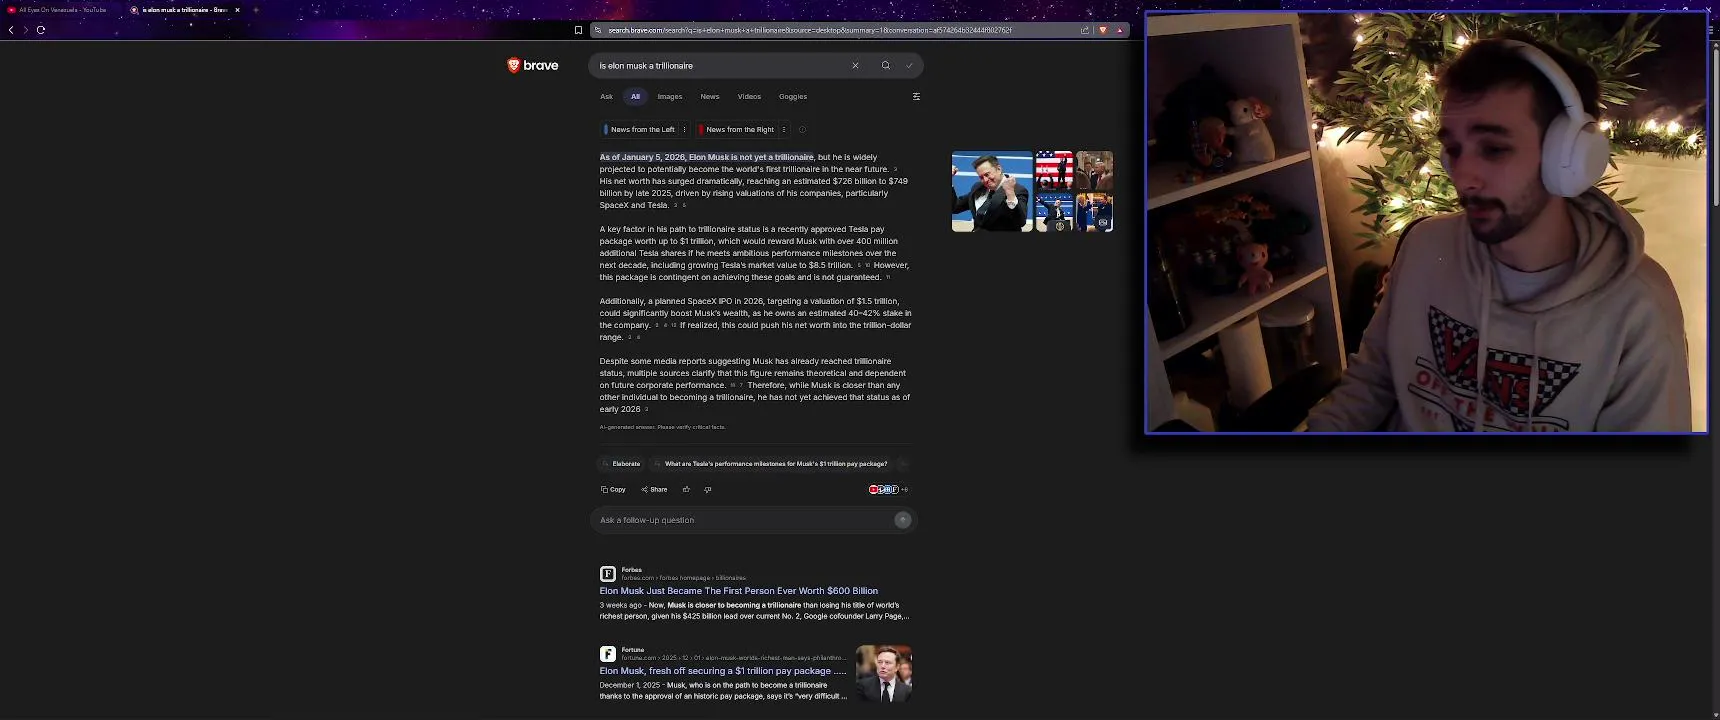Viewport: 1720px width, 720px height.
Task: Click the Brave logo on search page
Action: [x=533, y=66]
